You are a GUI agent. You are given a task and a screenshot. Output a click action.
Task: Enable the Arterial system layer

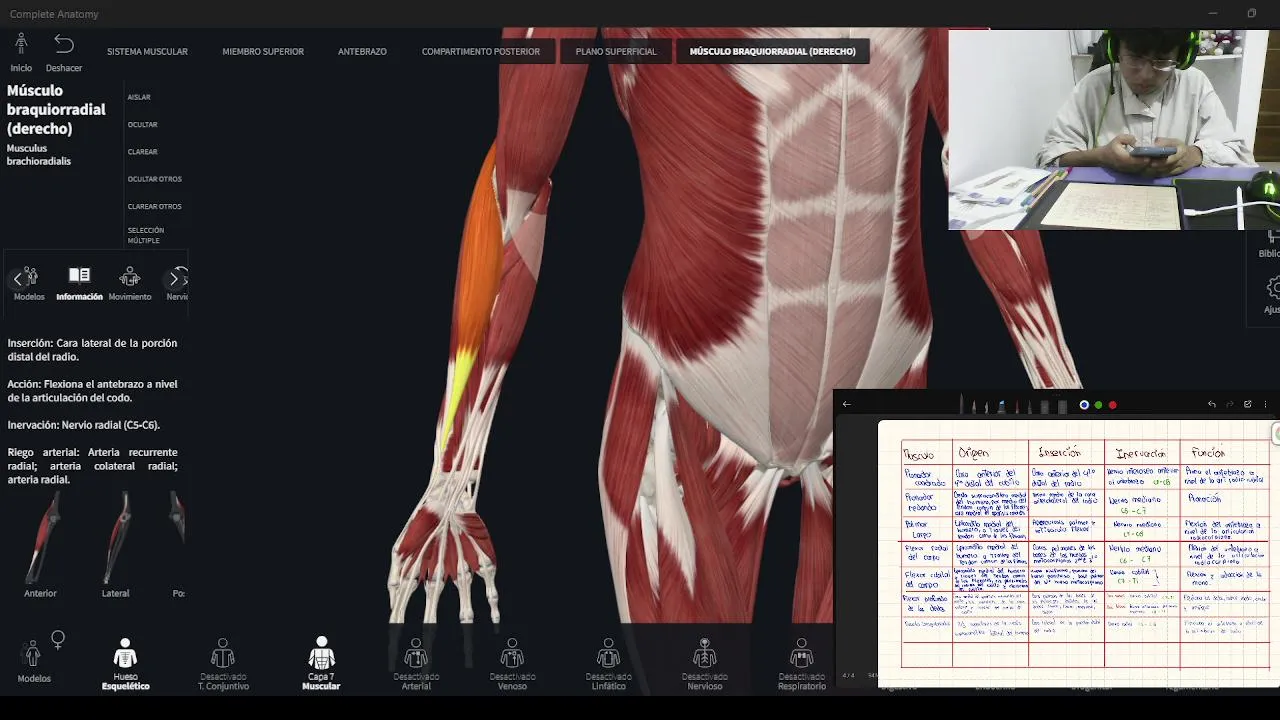pyautogui.click(x=416, y=653)
